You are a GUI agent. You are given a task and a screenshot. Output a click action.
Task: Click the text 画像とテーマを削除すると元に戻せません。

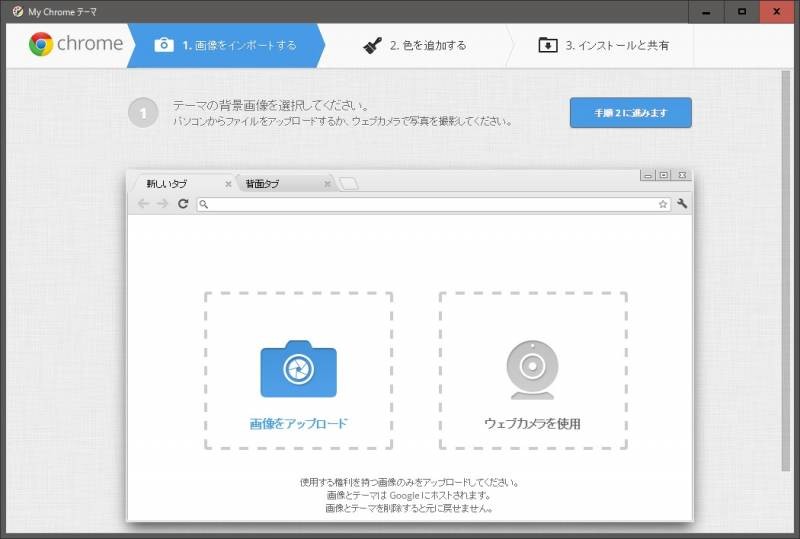[409, 508]
